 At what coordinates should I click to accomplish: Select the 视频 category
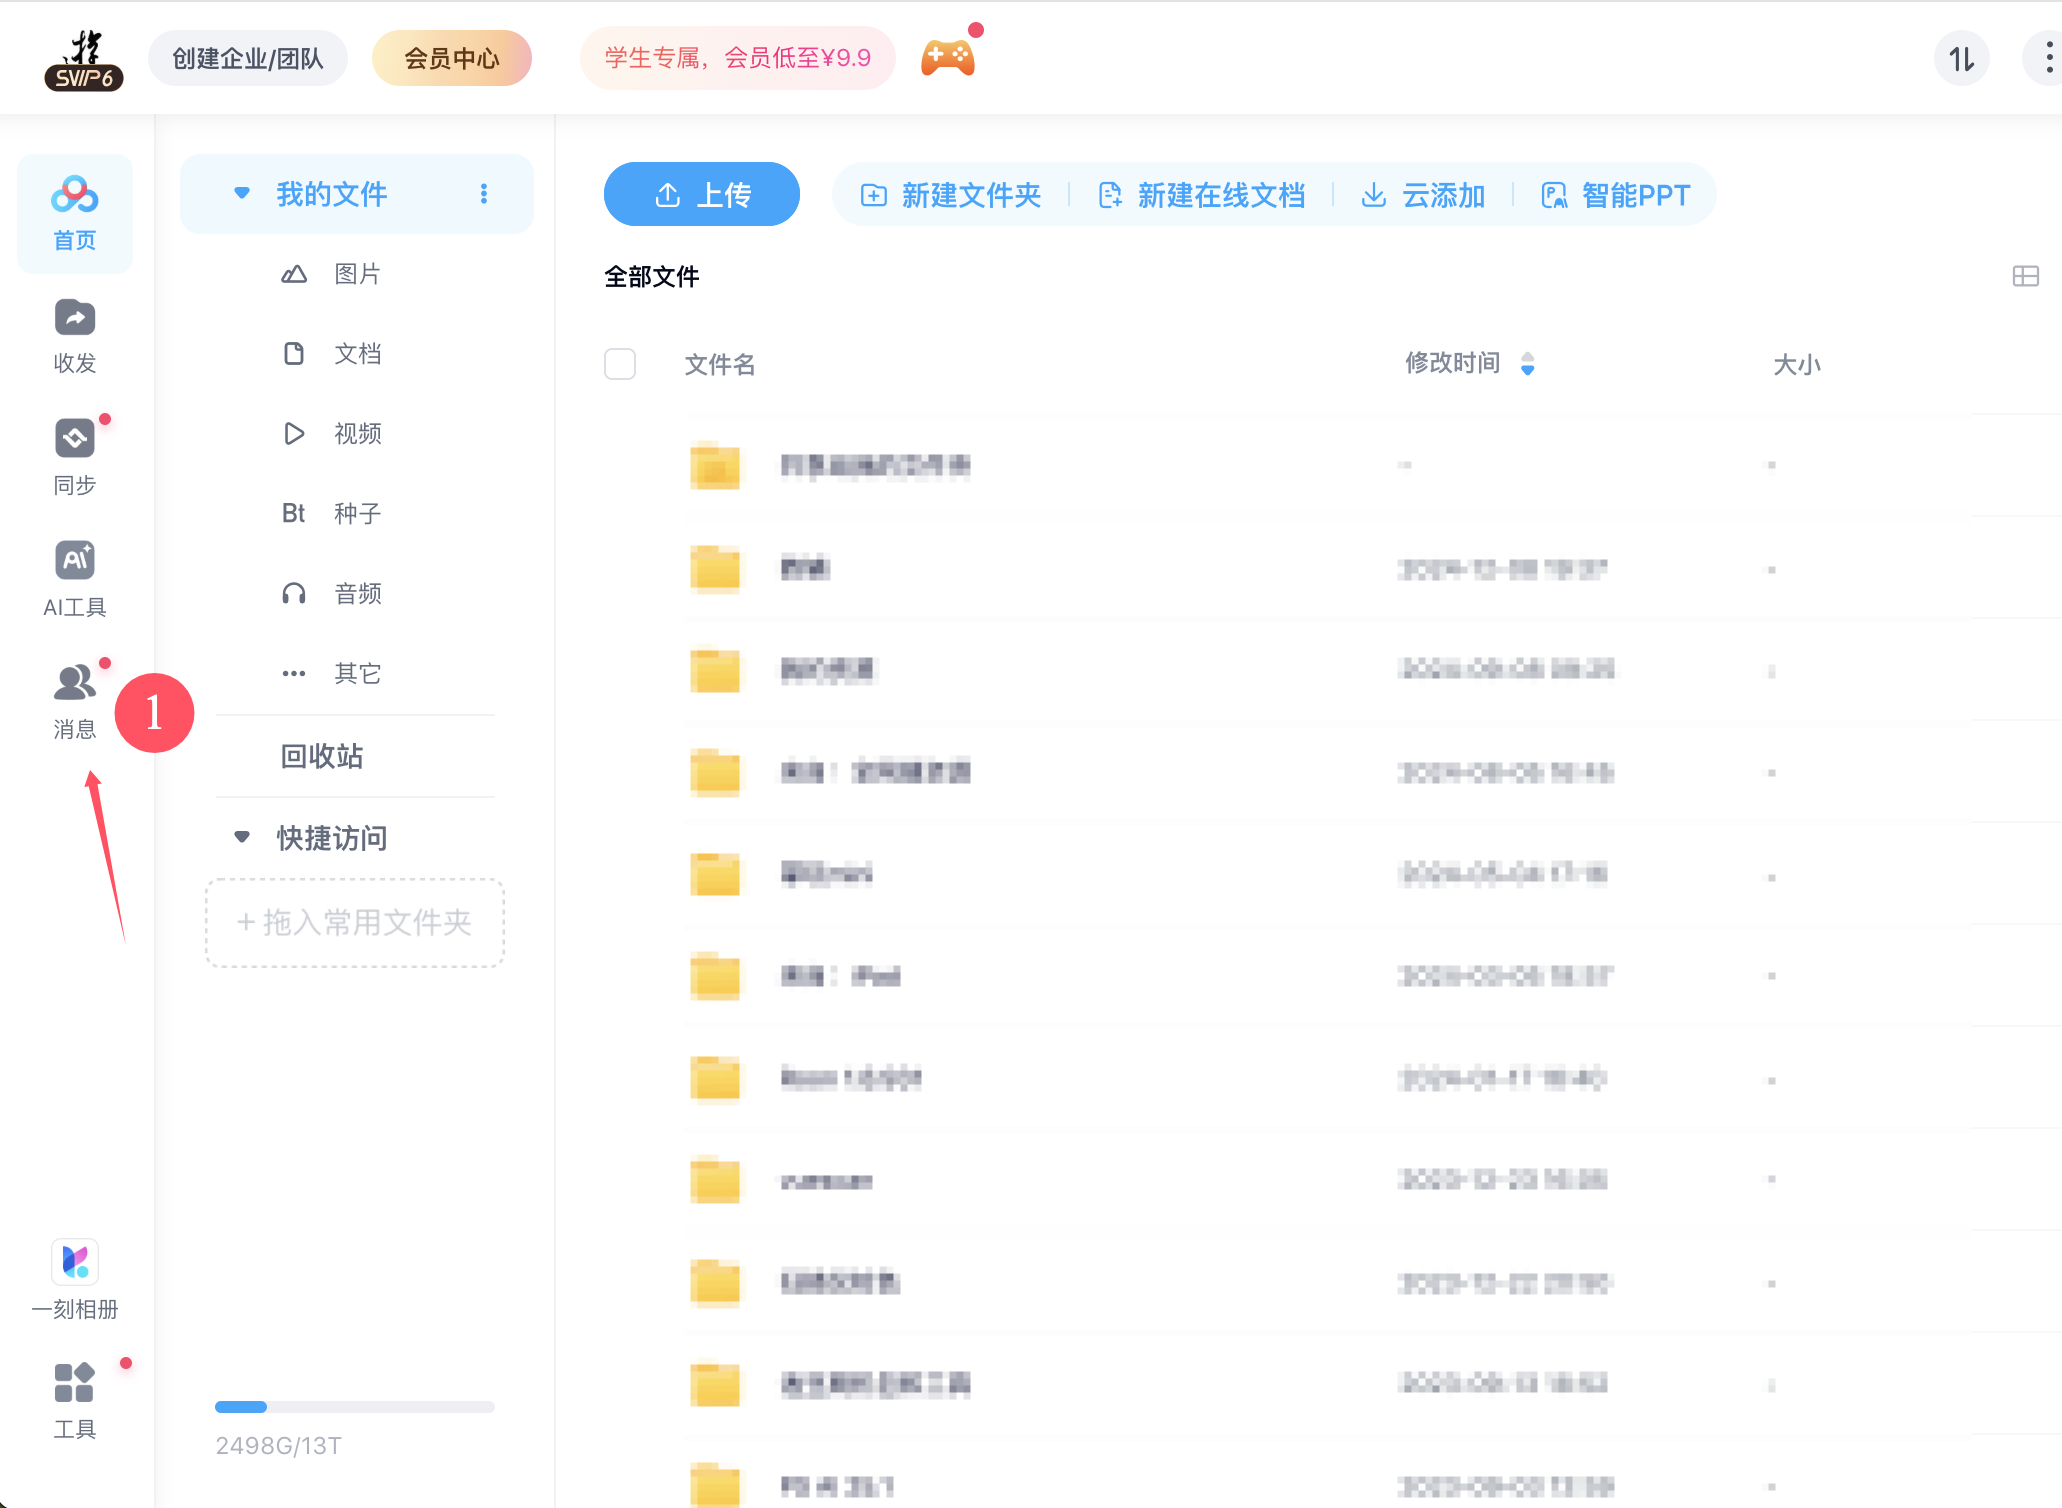(356, 434)
